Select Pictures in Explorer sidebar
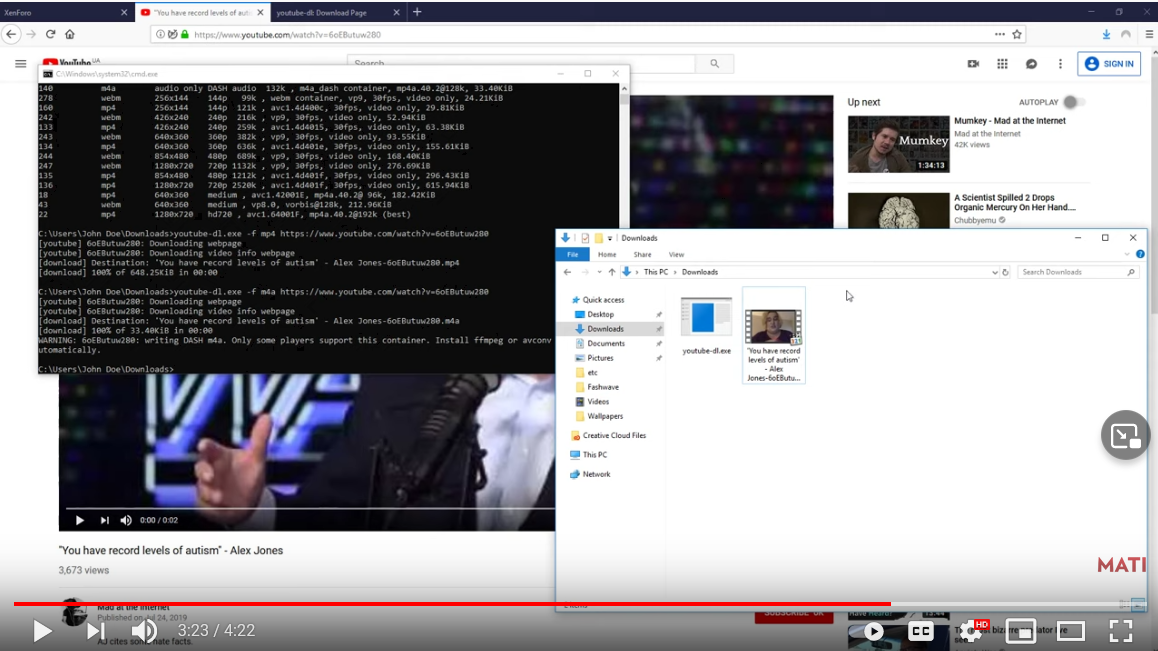Viewport: 1158px width, 651px height. pyautogui.click(x=600, y=358)
